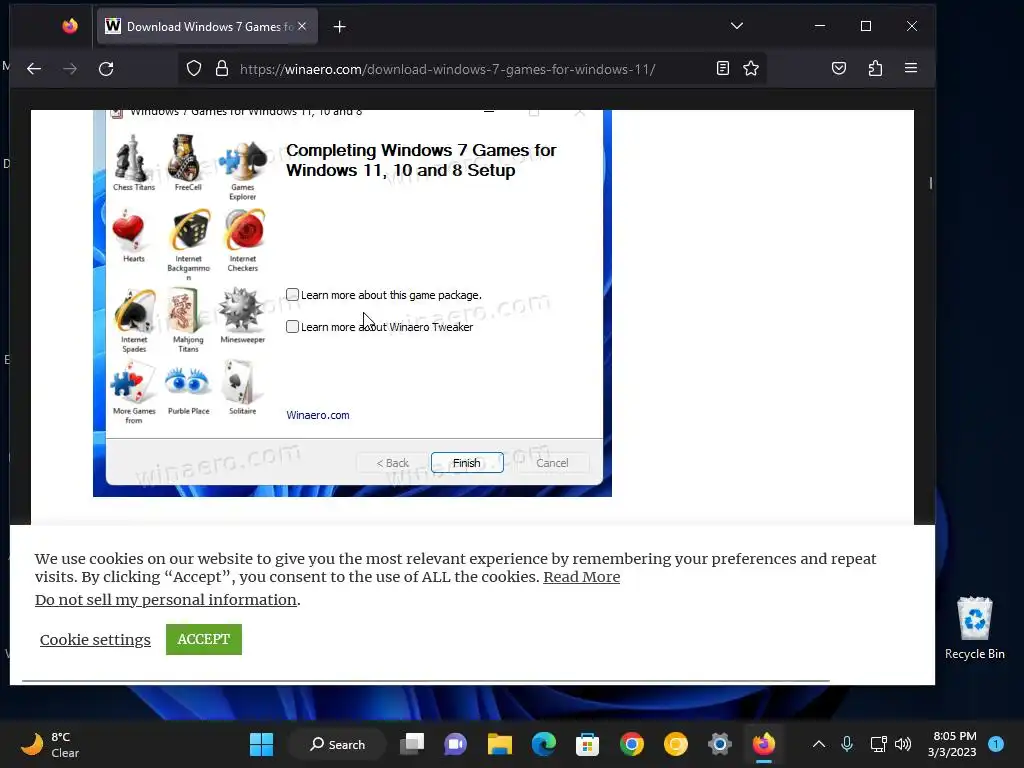Open the tracking protection shield icon
This screenshot has height=768, width=1024.
click(x=194, y=69)
